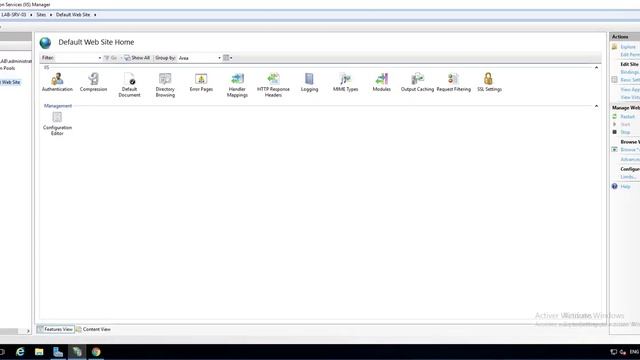Open Server Manager from the taskbar
This screenshot has width=640, height=360.
tap(58, 352)
